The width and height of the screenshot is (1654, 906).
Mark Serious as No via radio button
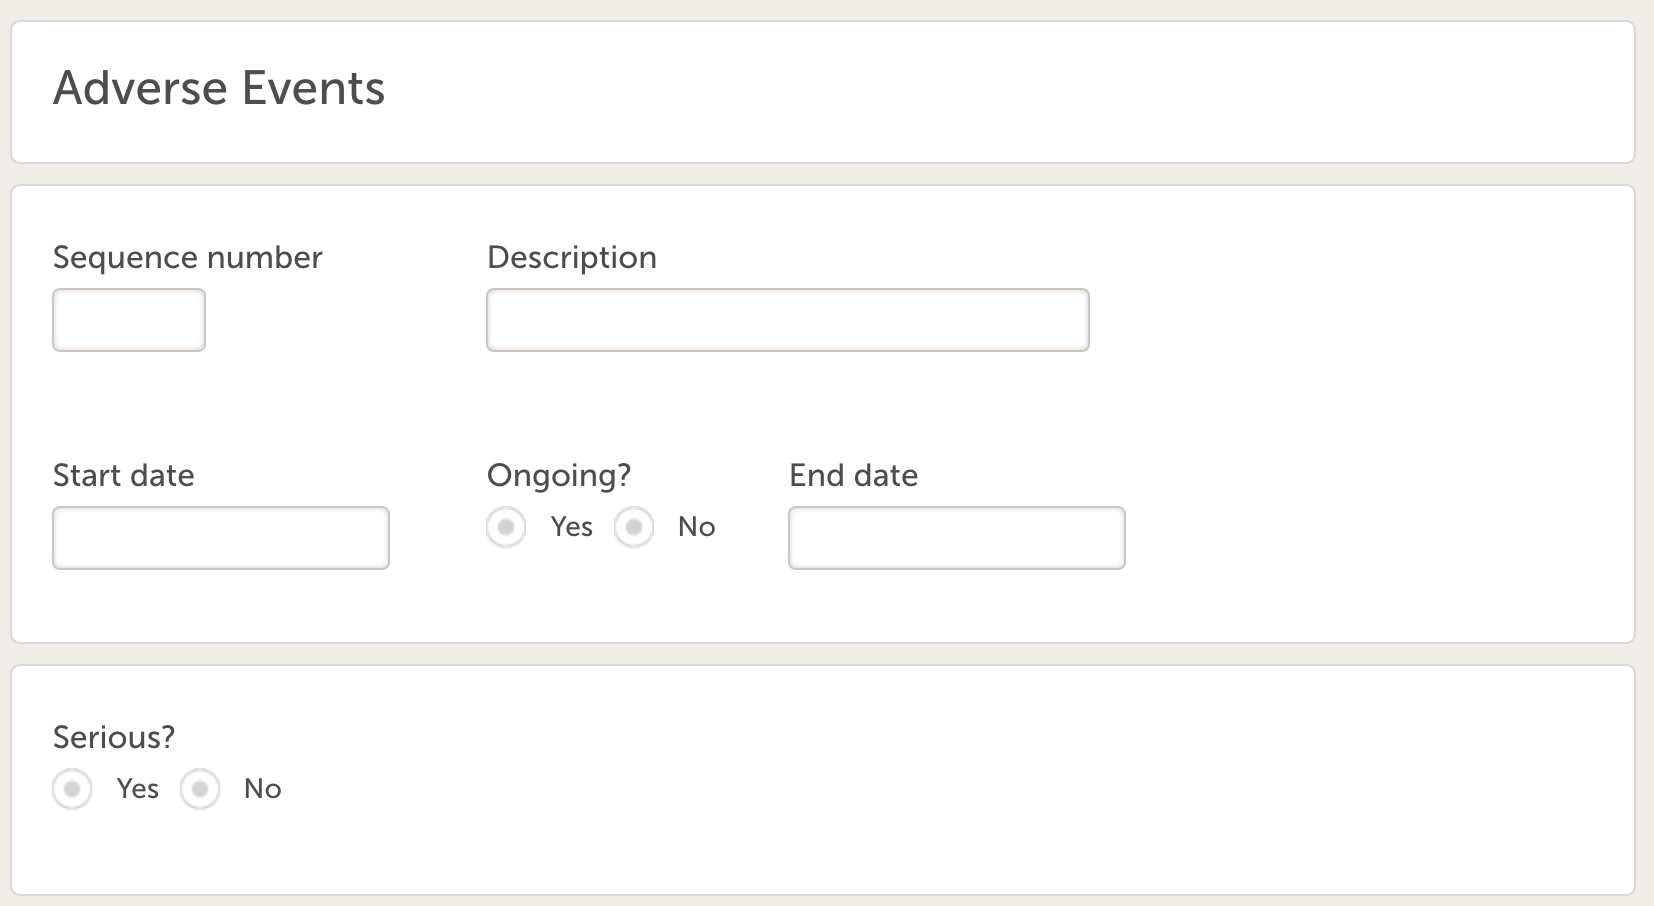pos(200,789)
